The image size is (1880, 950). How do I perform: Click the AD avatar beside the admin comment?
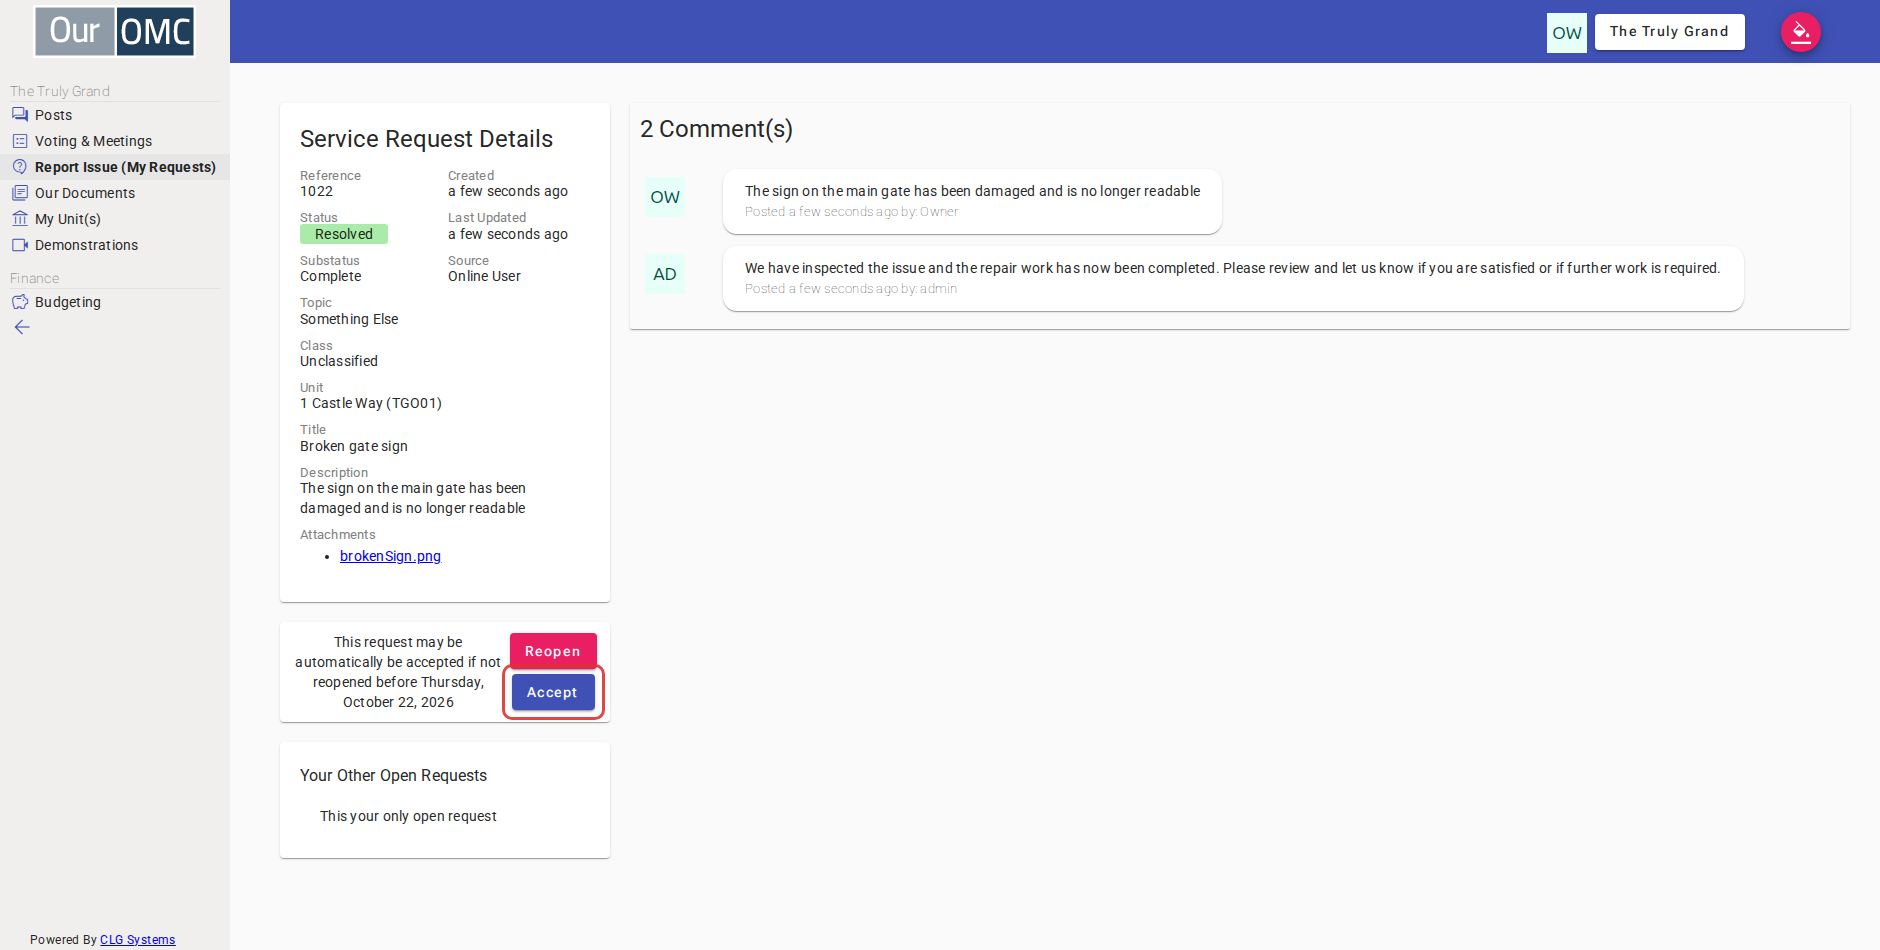tap(665, 275)
